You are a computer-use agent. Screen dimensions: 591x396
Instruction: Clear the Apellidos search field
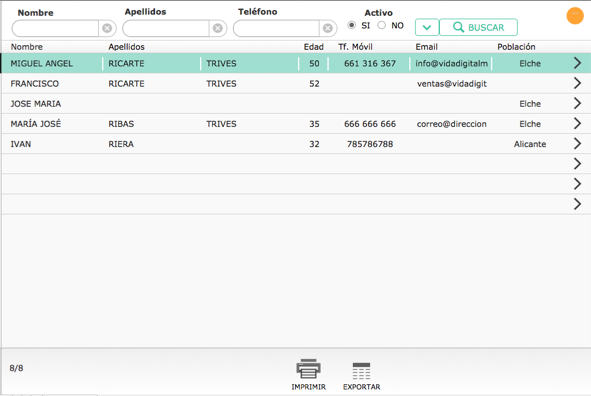click(x=217, y=28)
